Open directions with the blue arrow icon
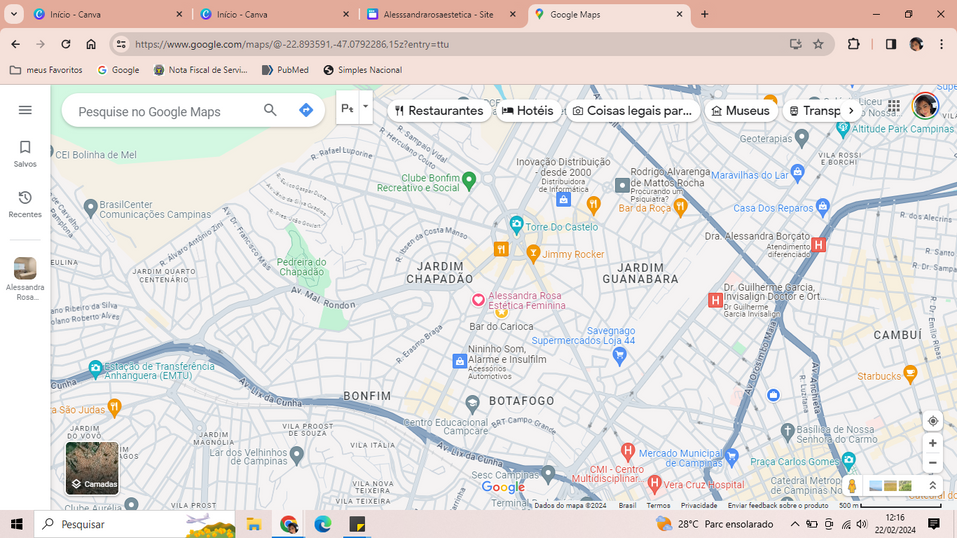Image resolution: width=957 pixels, height=538 pixels. click(306, 110)
